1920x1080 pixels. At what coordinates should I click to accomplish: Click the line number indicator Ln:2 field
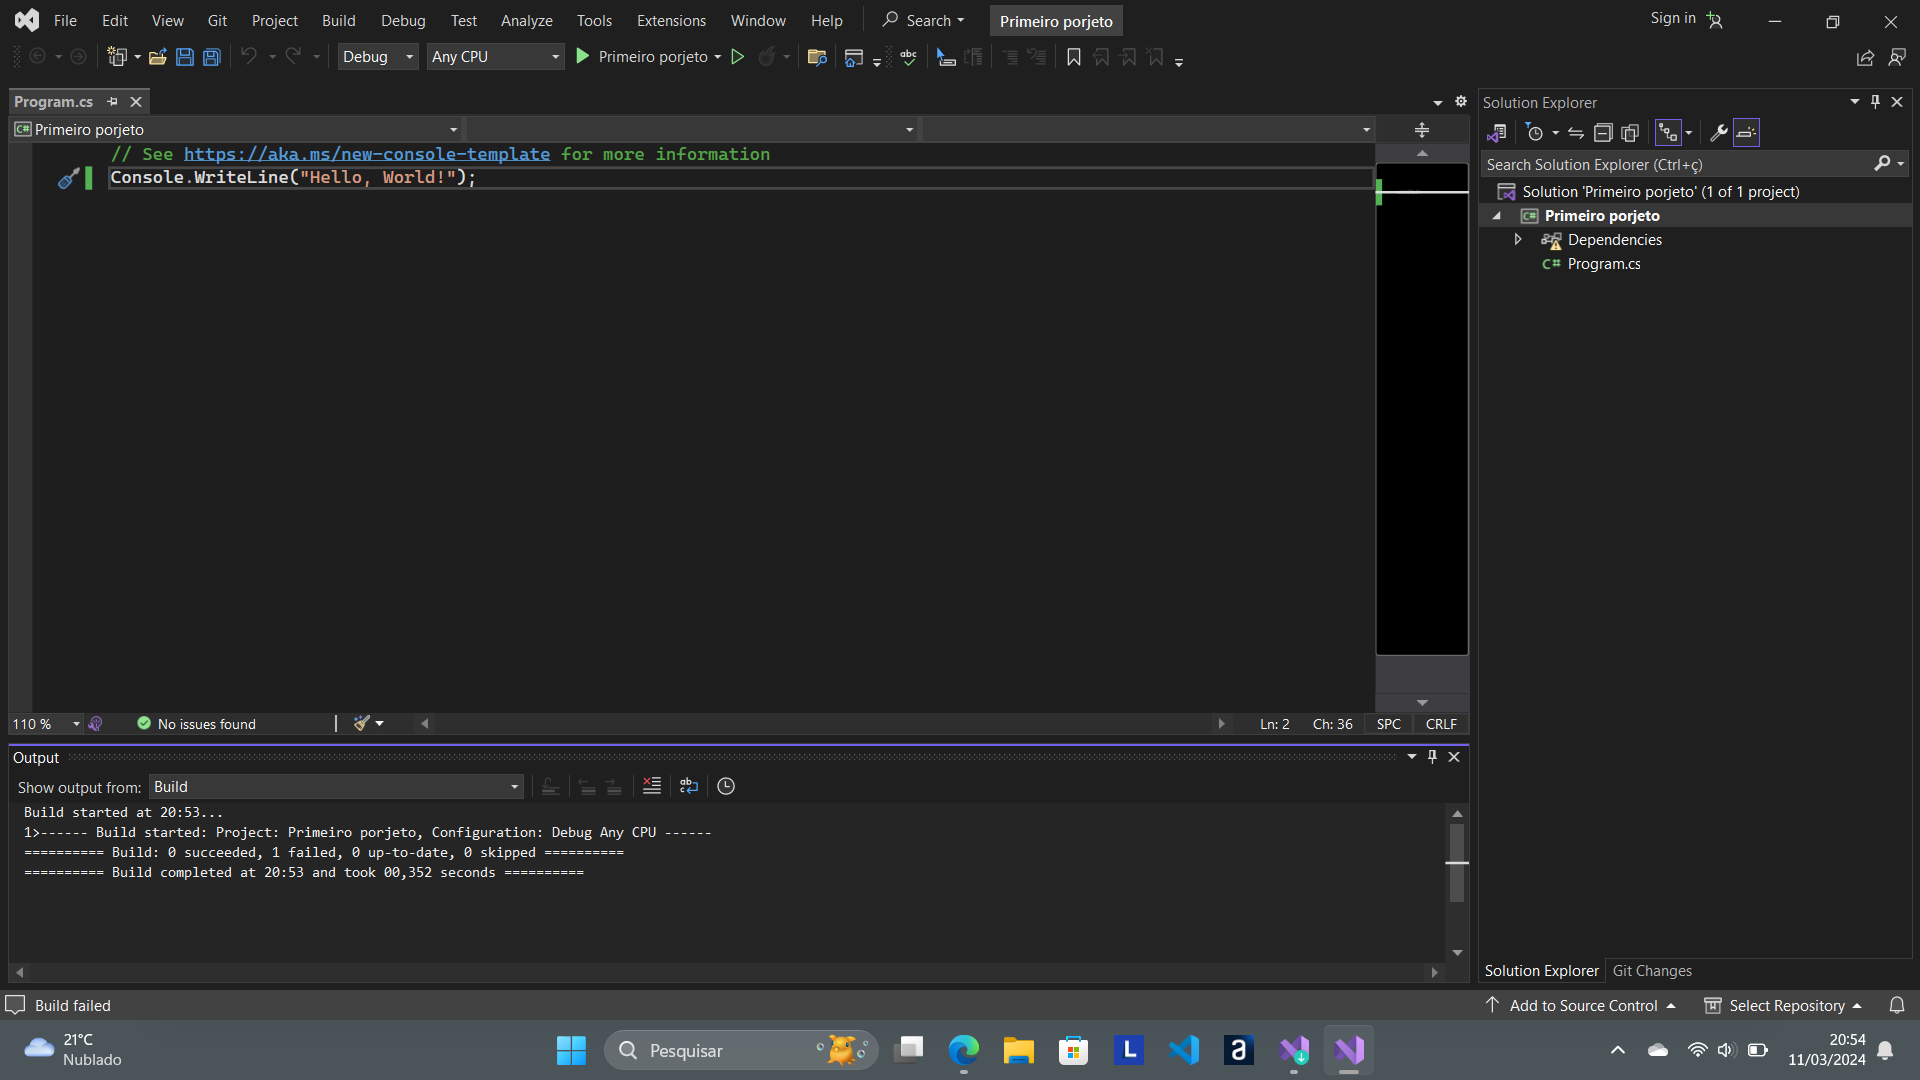(x=1273, y=724)
